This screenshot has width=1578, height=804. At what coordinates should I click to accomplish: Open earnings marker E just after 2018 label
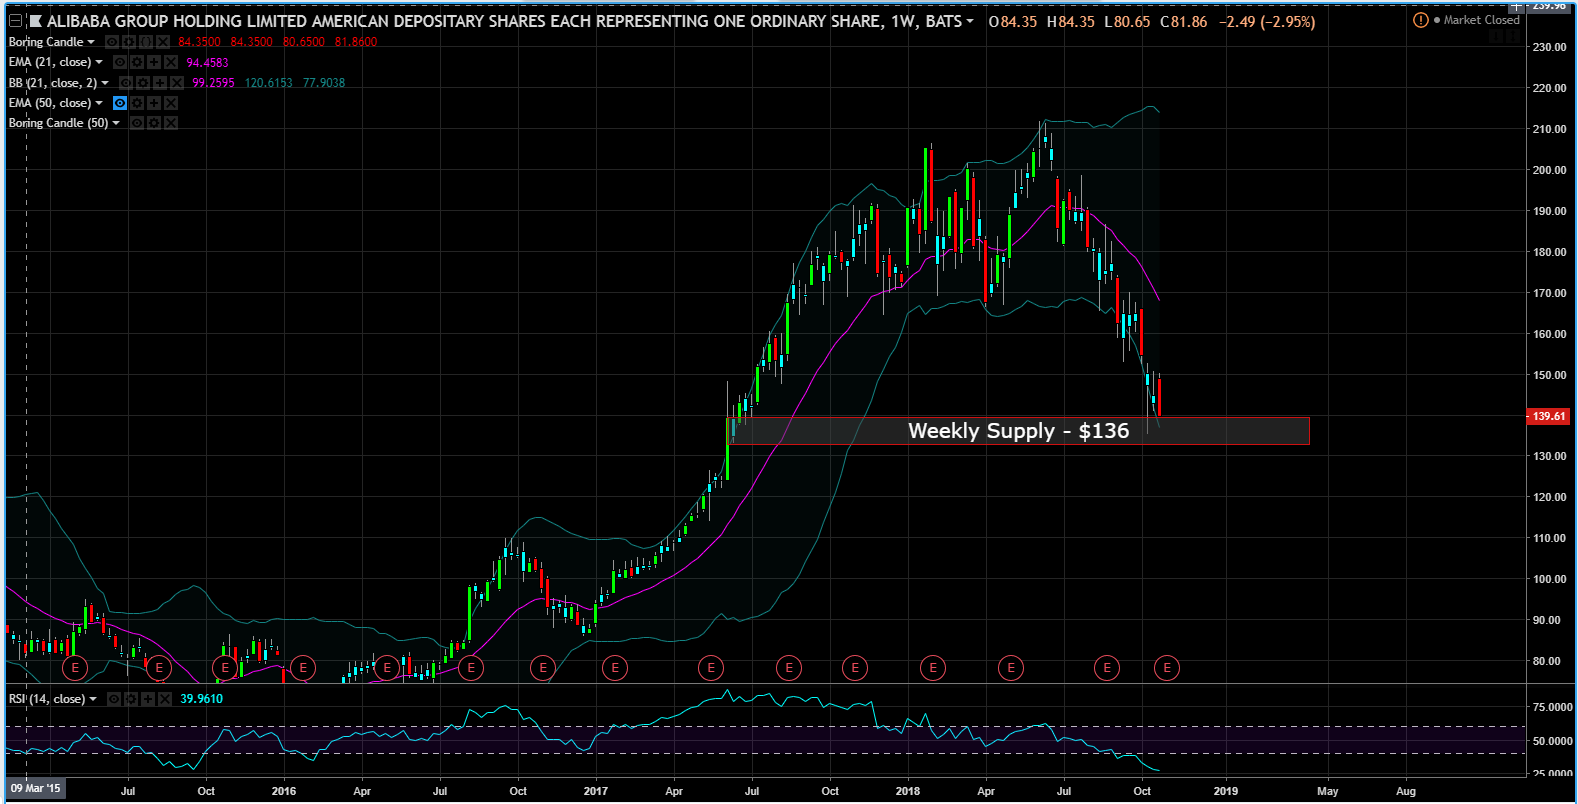coord(933,667)
